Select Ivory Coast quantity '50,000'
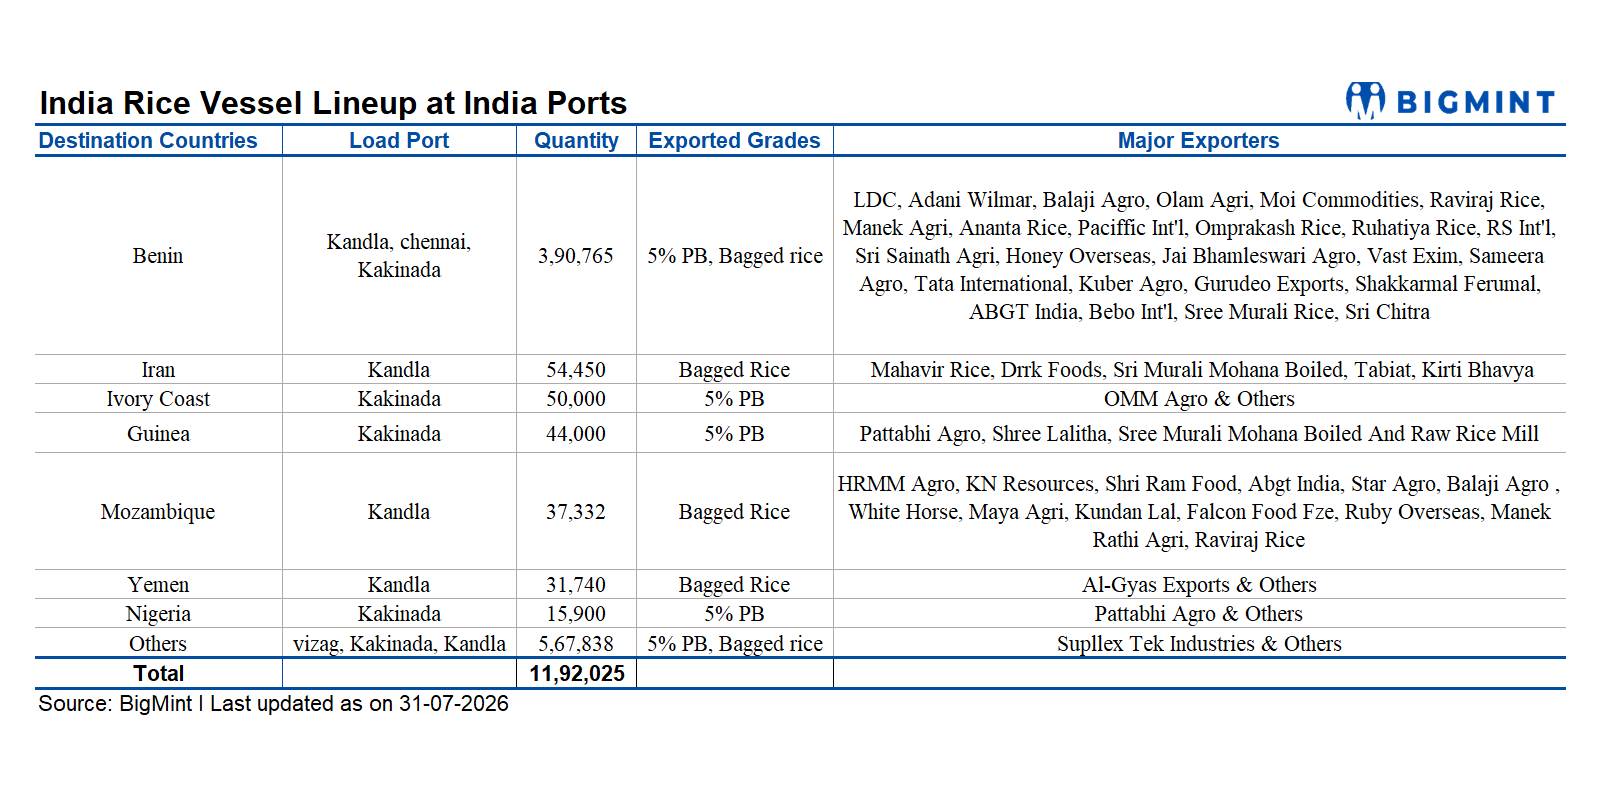Image resolution: width=1600 pixels, height=800 pixels. [x=576, y=399]
